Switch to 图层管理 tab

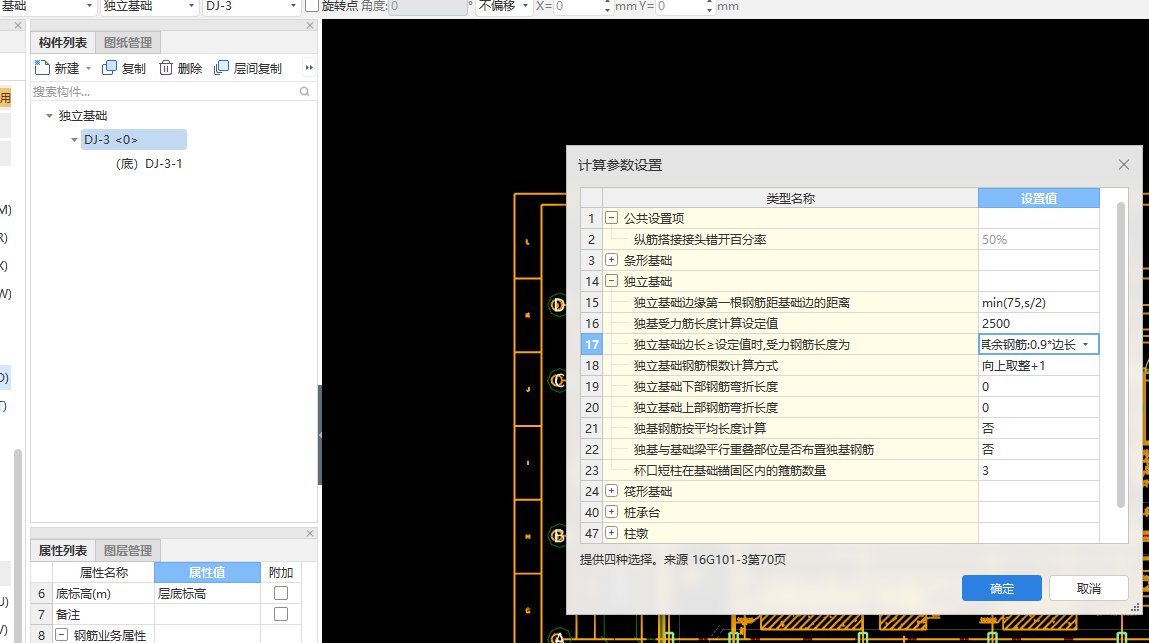tap(128, 551)
